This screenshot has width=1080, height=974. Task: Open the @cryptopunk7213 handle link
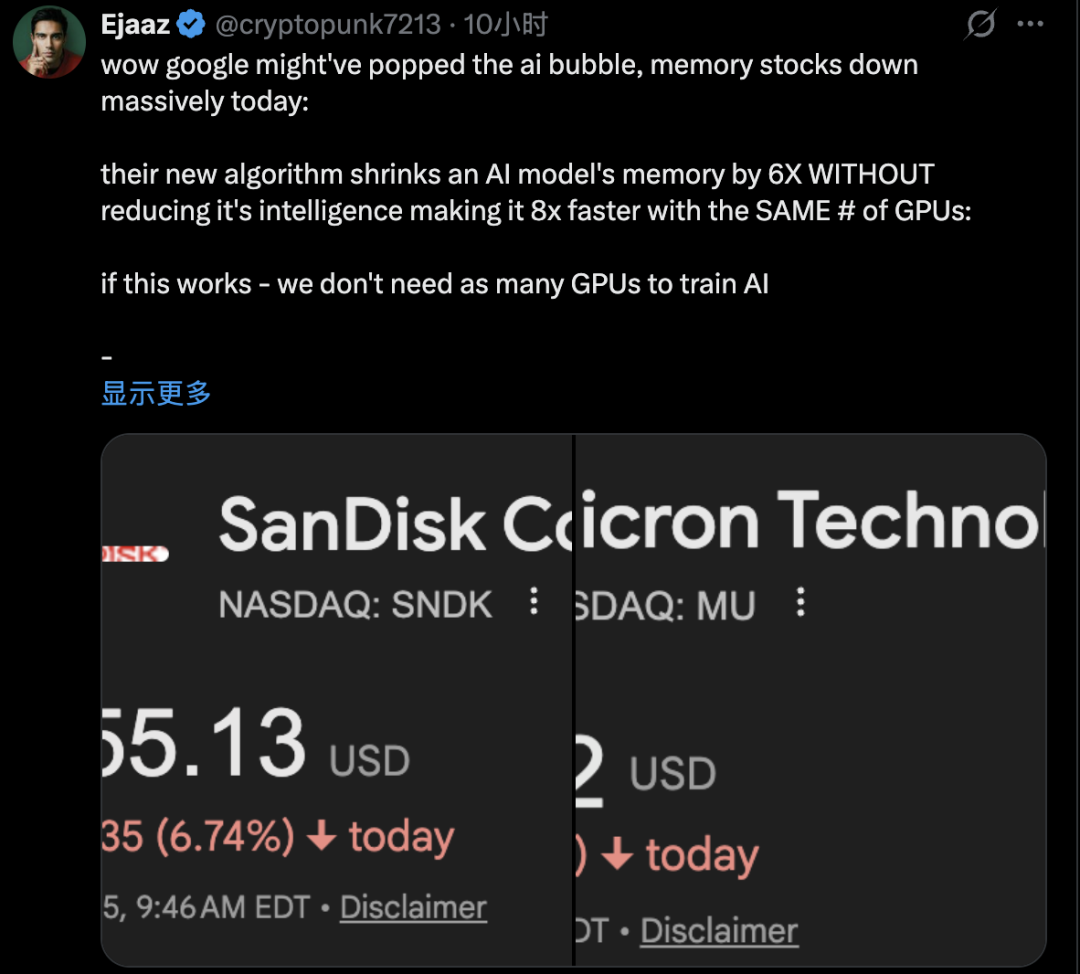click(328, 25)
